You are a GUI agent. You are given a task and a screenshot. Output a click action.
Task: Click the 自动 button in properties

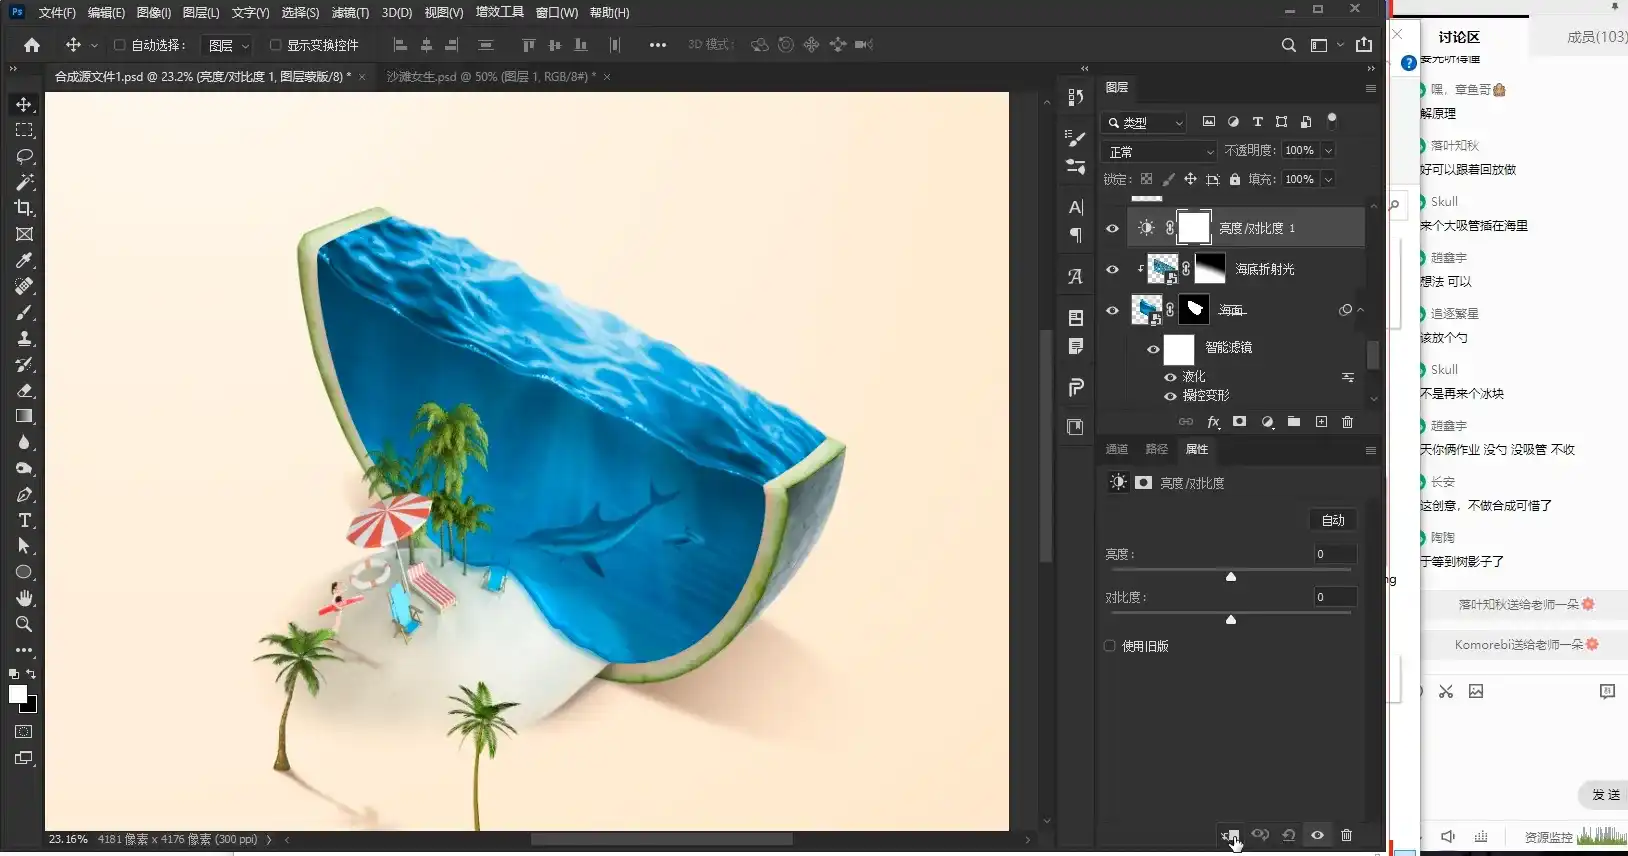1333,520
